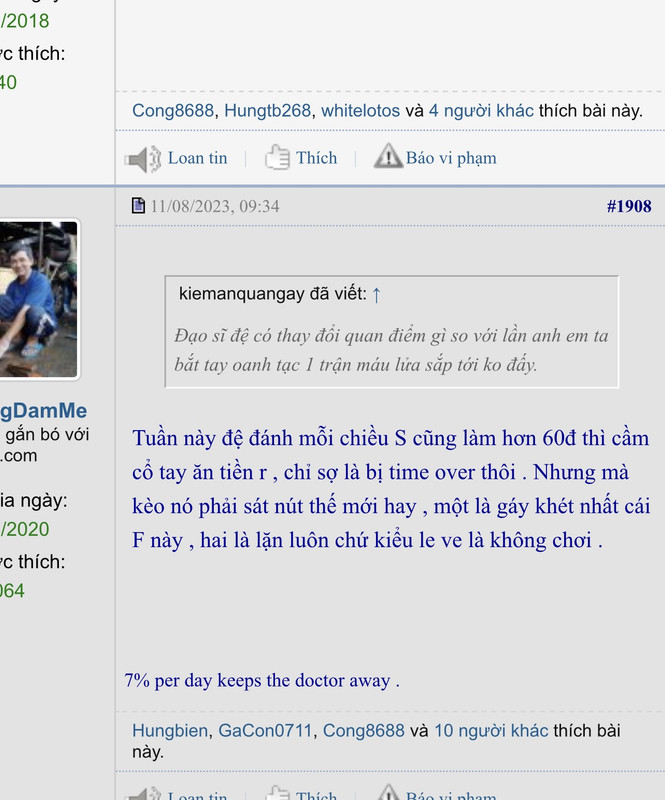Click the Loan tin text link
This screenshot has height=800, width=665.
[x=198, y=158]
